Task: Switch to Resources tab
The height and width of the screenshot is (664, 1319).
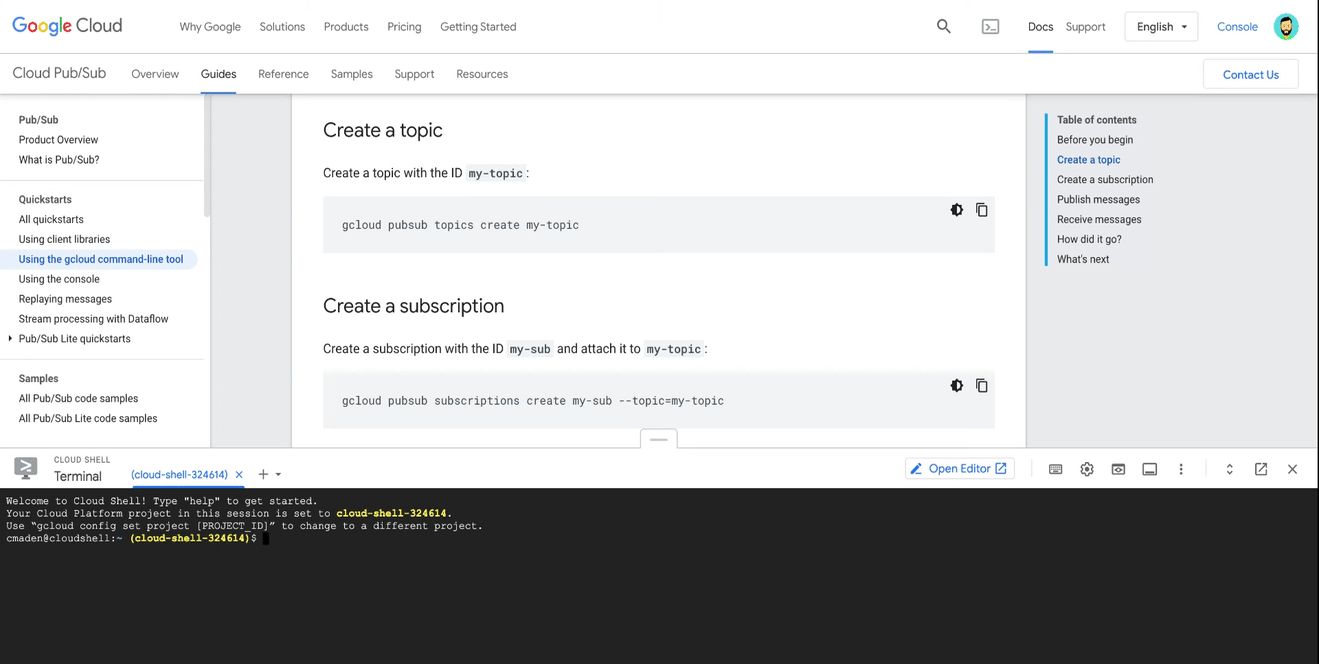Action: point(482,74)
